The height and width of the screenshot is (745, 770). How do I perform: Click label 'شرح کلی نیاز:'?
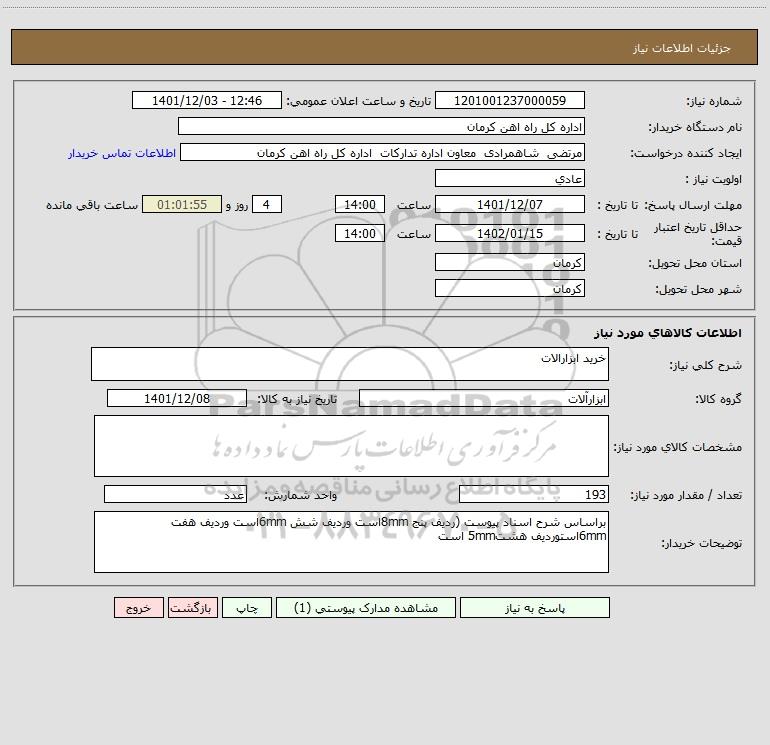point(706,365)
